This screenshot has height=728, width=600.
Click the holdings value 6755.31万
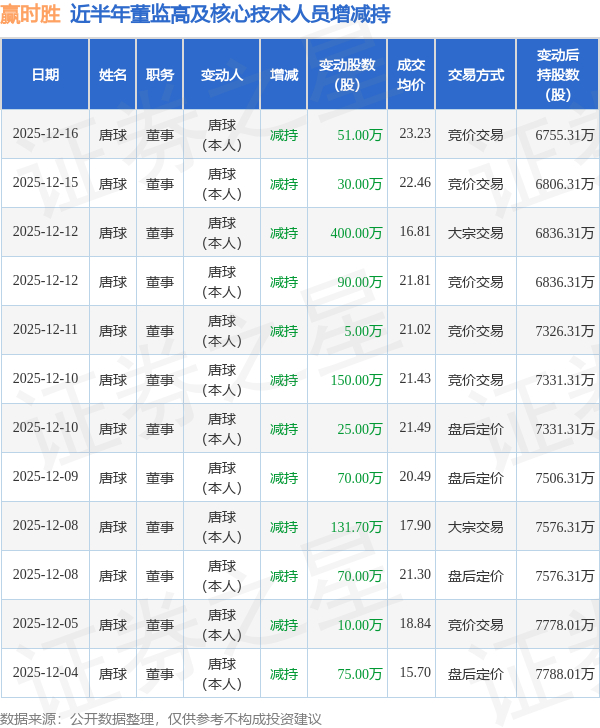click(565, 135)
